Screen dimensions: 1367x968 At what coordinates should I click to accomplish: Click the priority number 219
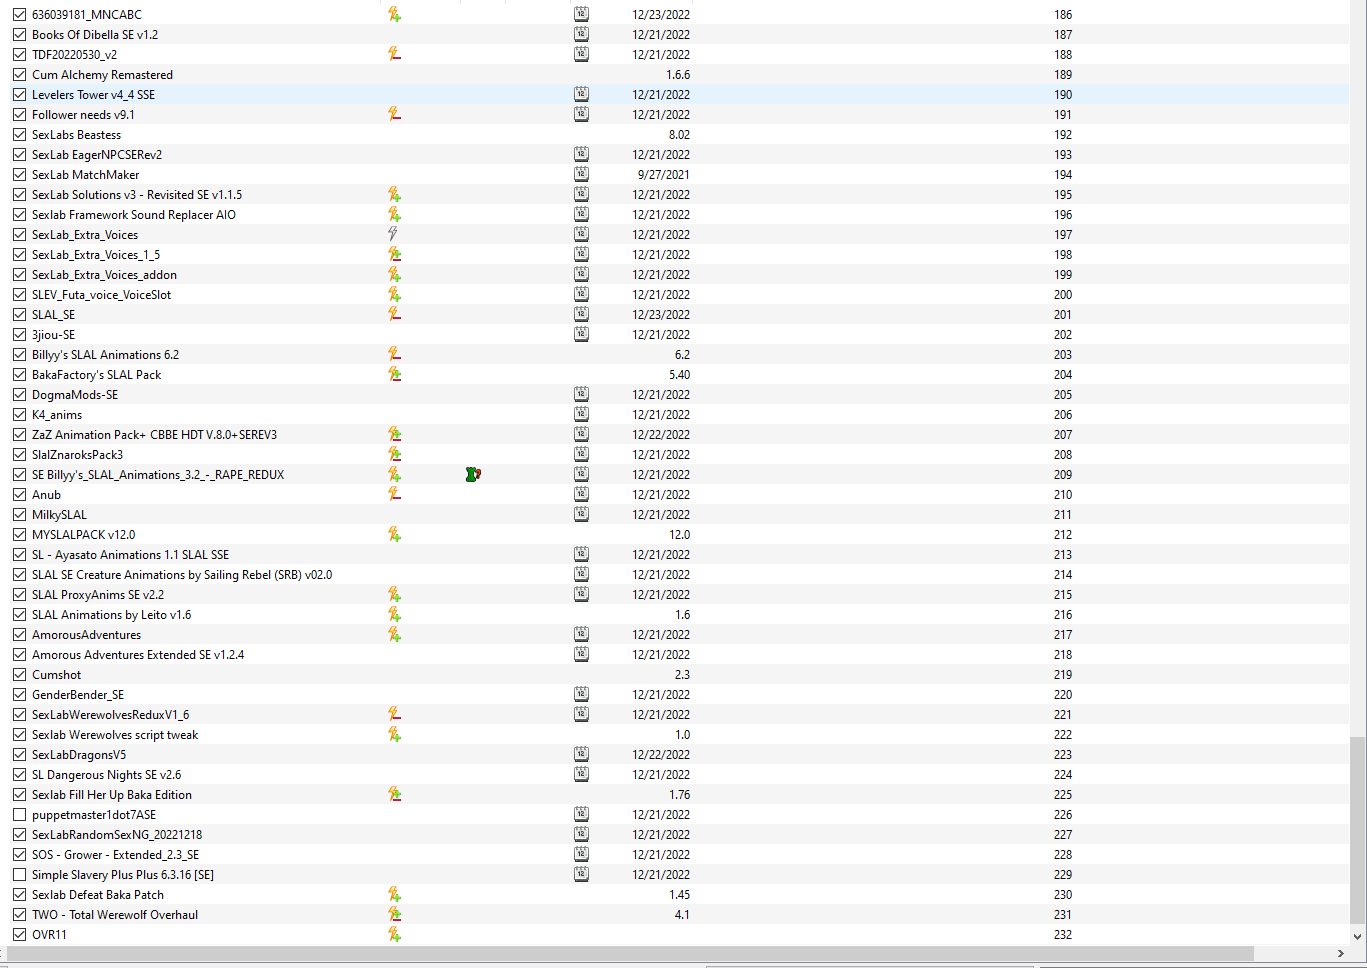pyautogui.click(x=1063, y=675)
